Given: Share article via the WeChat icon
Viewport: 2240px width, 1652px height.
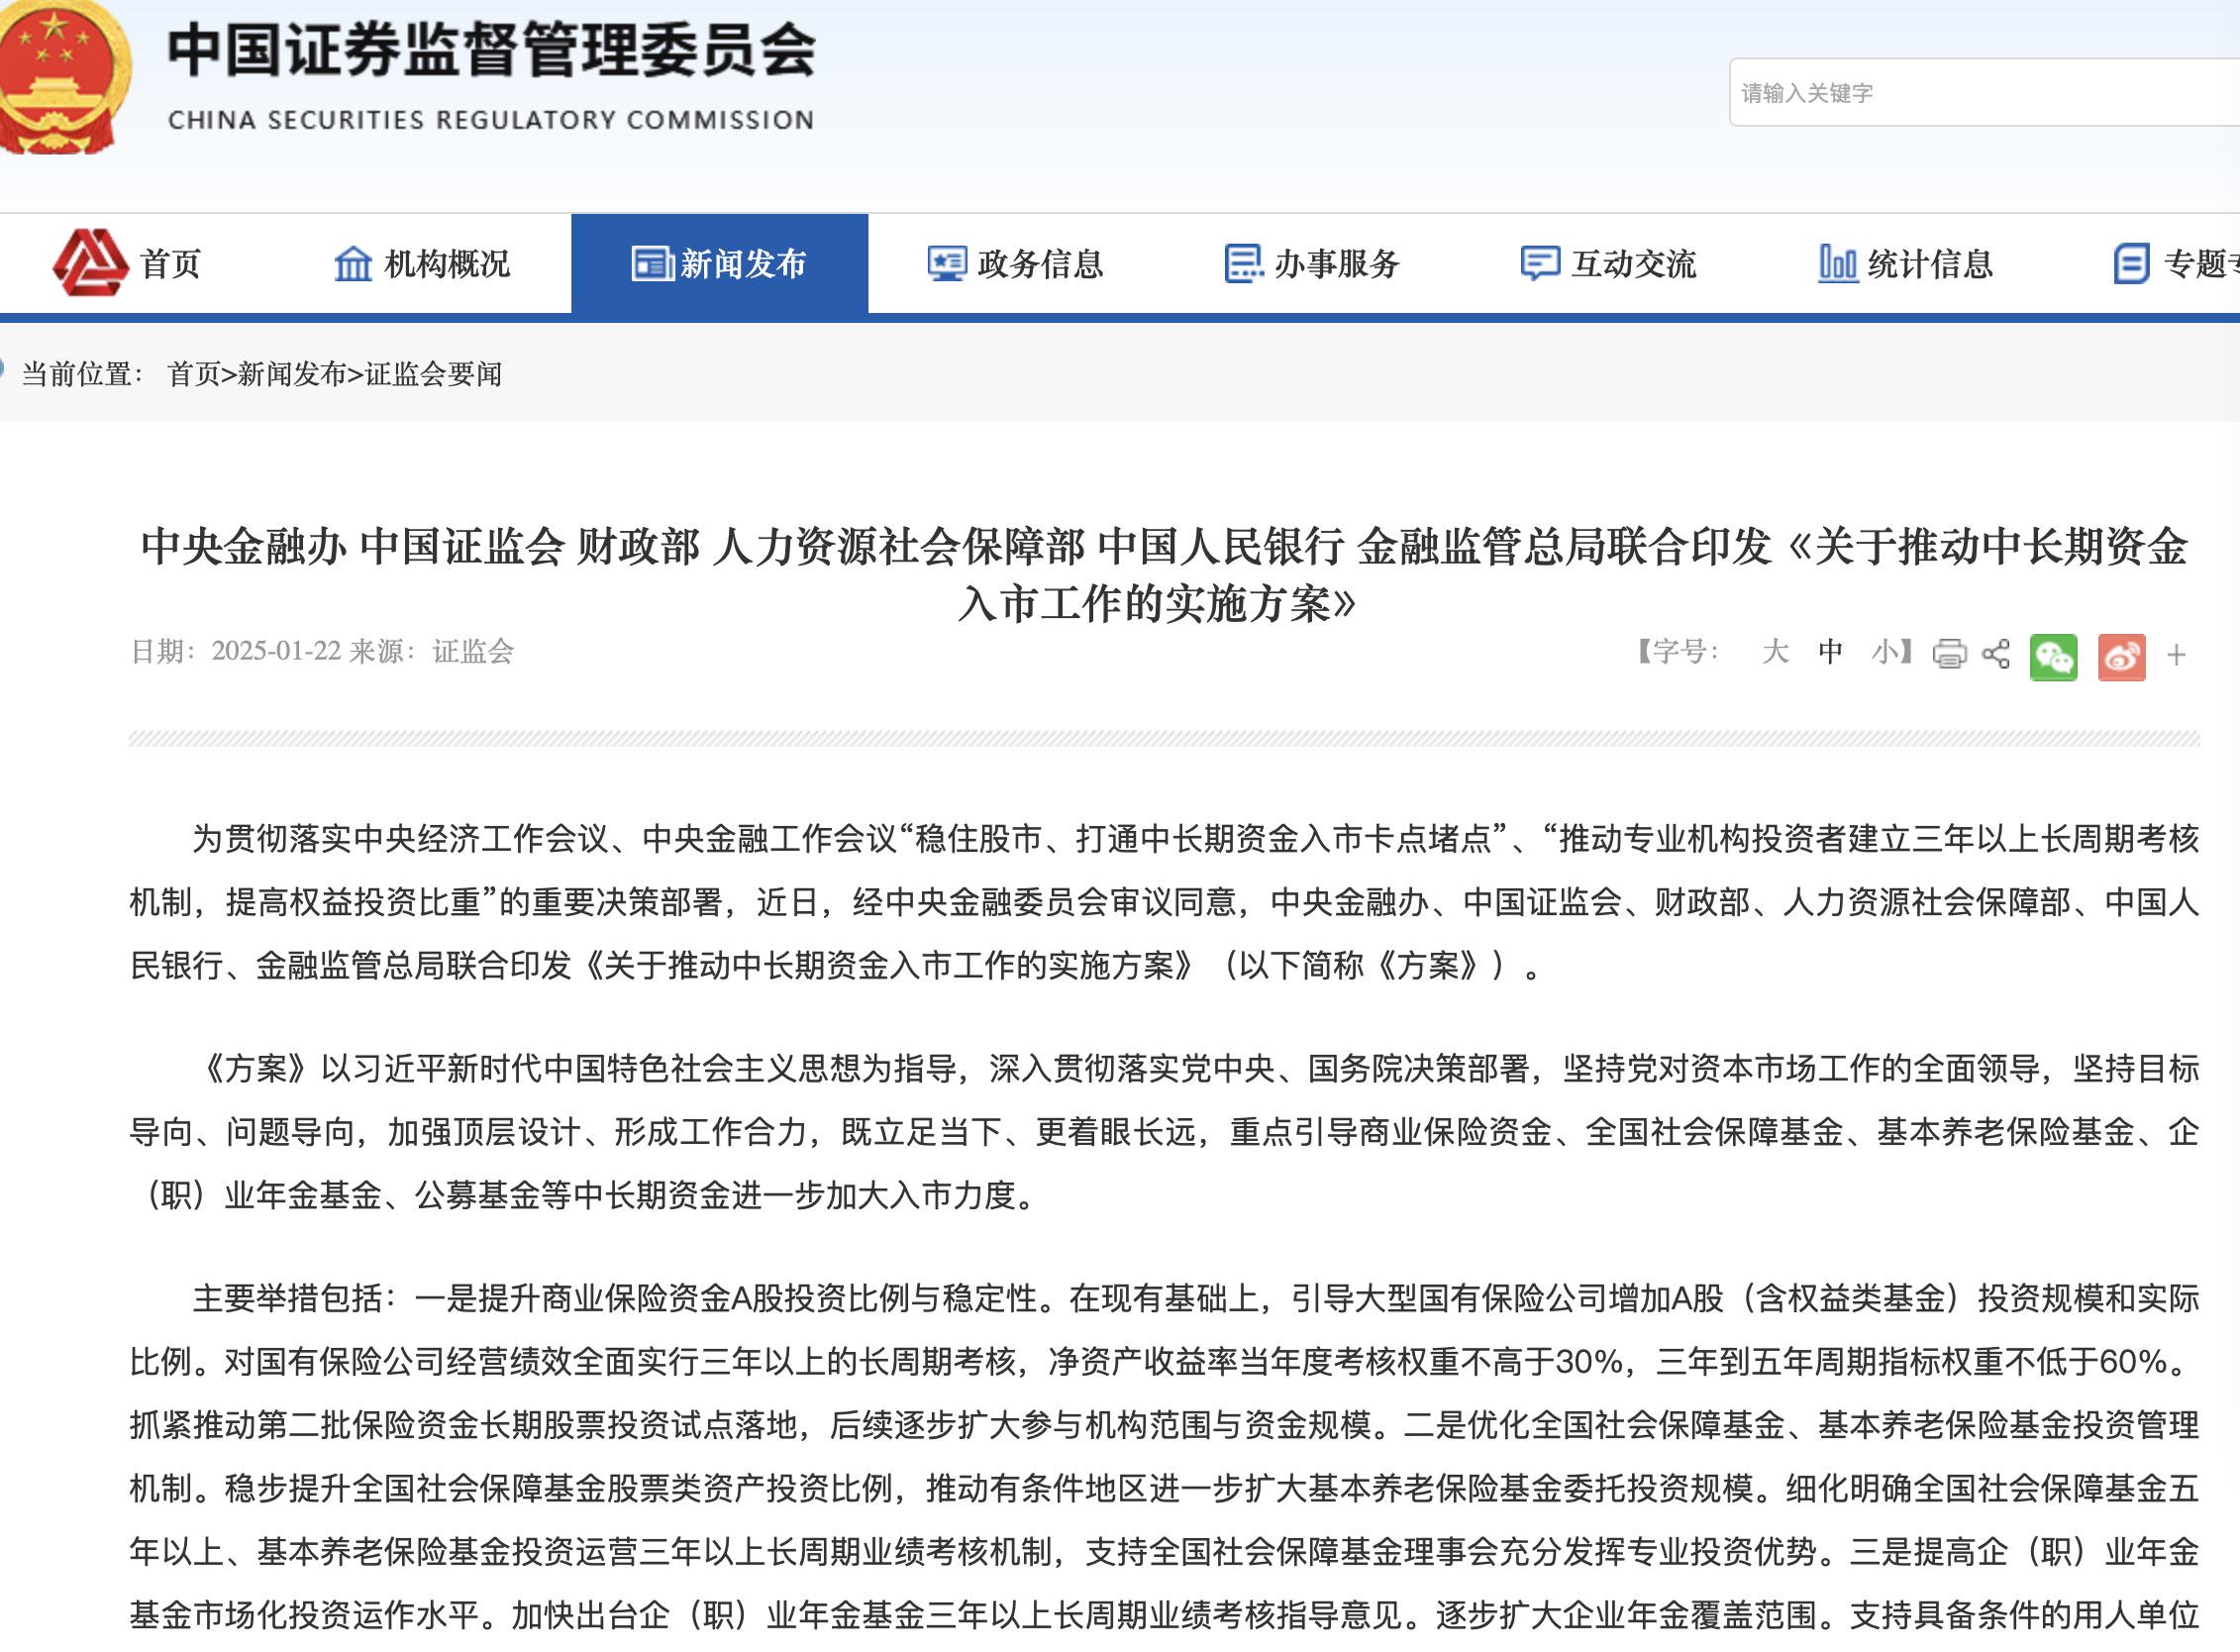Looking at the screenshot, I should (2053, 657).
